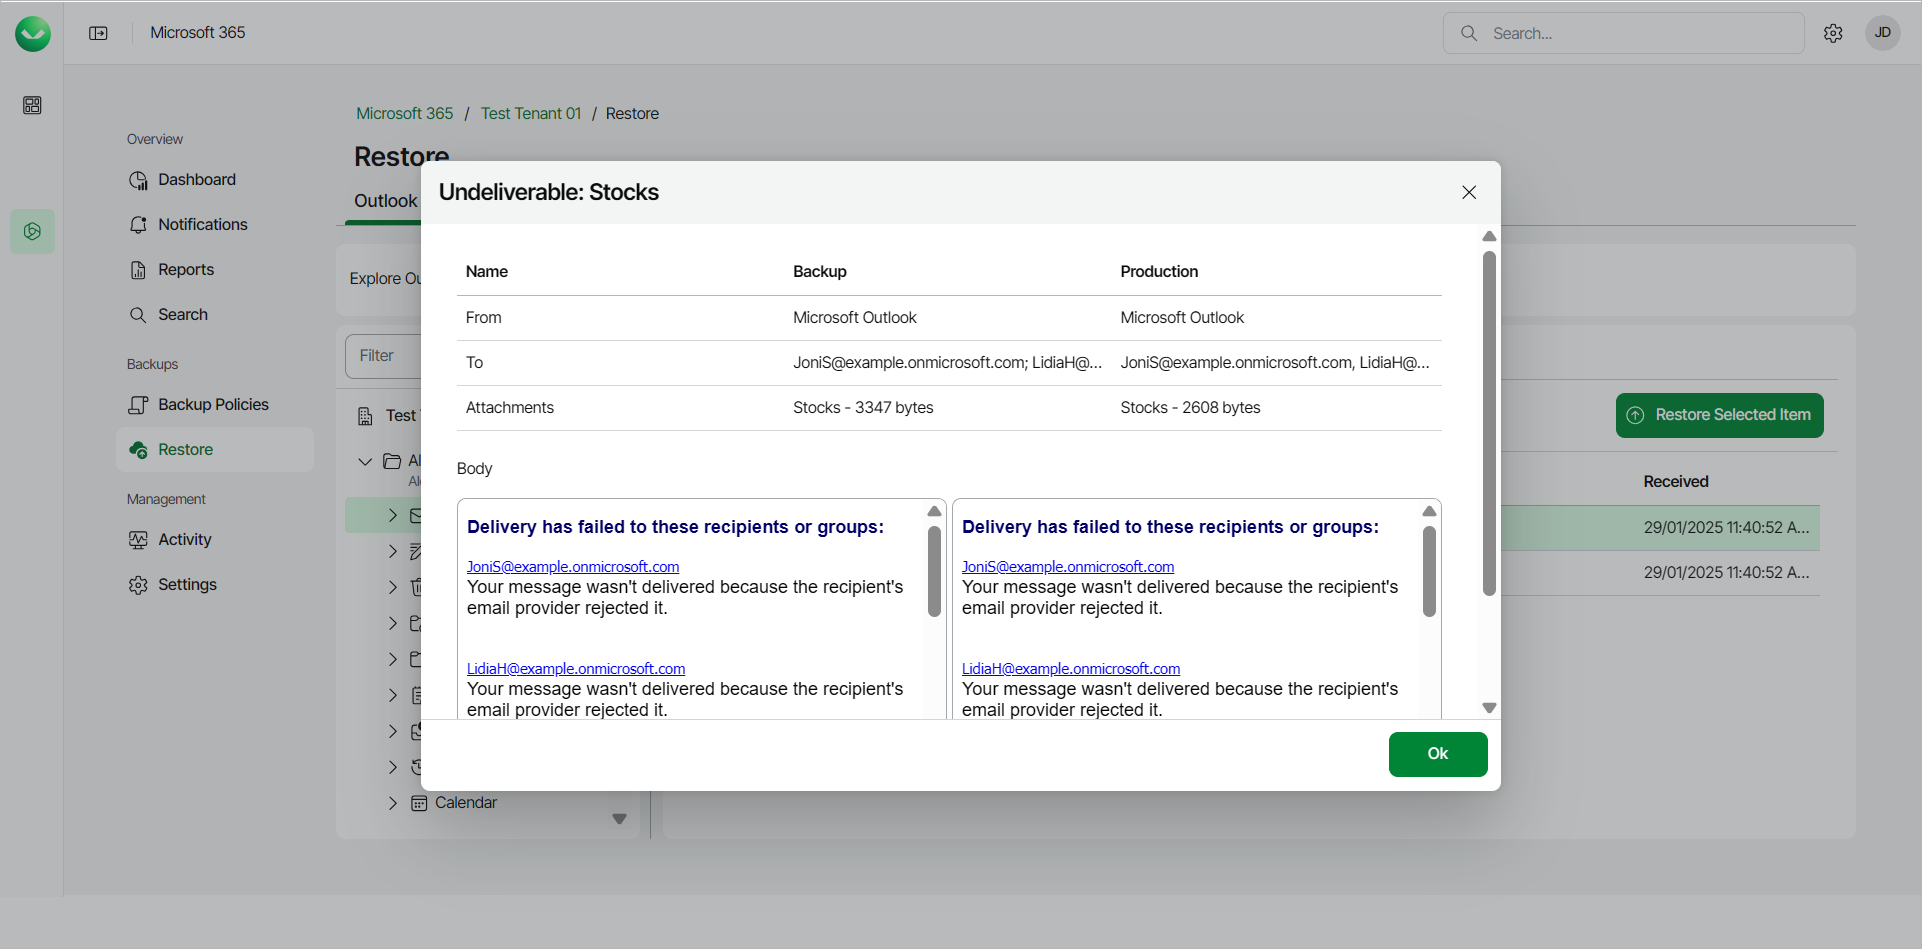Image resolution: width=1922 pixels, height=949 pixels.
Task: Click the apps grid icon in left rail
Action: pos(32,105)
